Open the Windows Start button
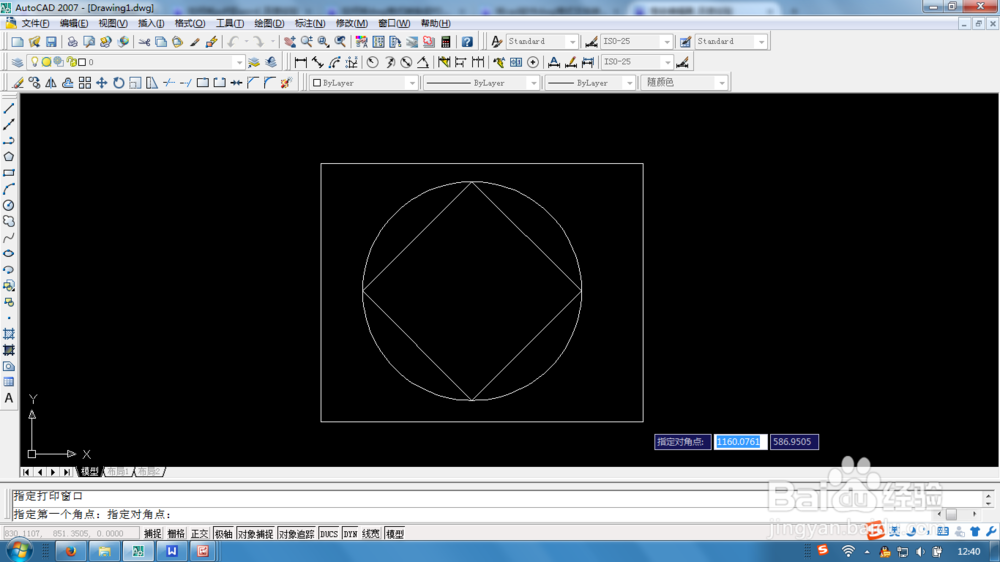This screenshot has height=562, width=1000. [18, 551]
